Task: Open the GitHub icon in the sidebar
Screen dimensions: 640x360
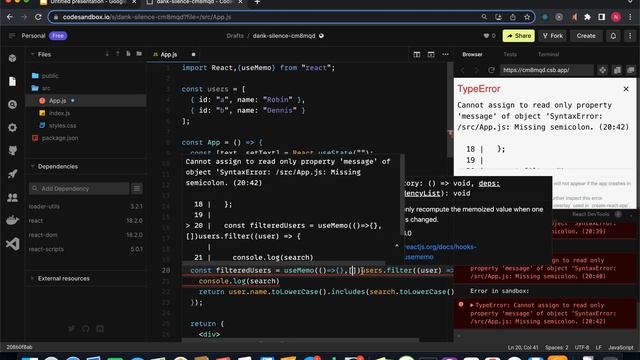Action: pyautogui.click(x=12, y=151)
